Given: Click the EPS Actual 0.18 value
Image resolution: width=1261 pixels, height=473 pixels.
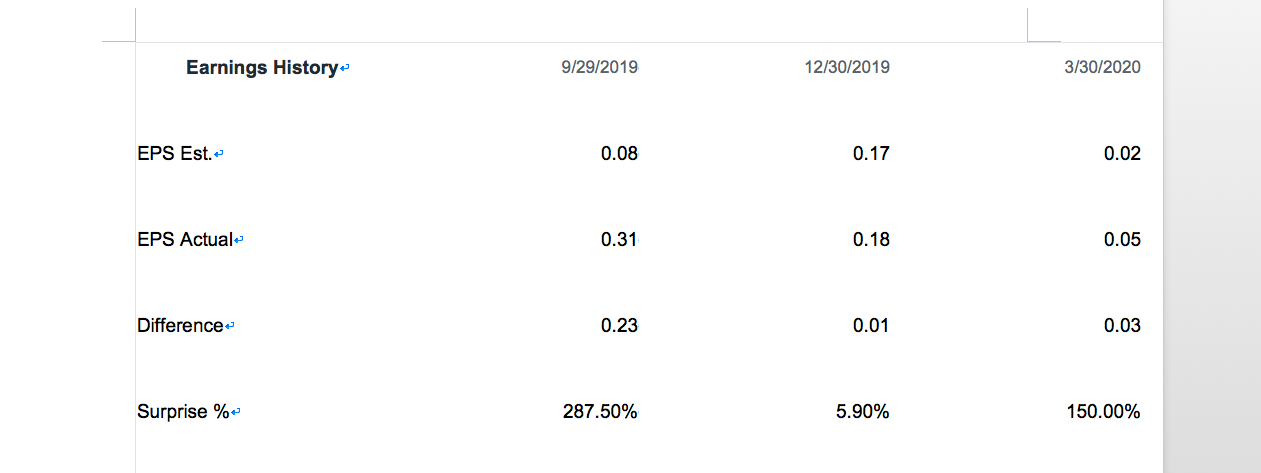Looking at the screenshot, I should point(871,240).
